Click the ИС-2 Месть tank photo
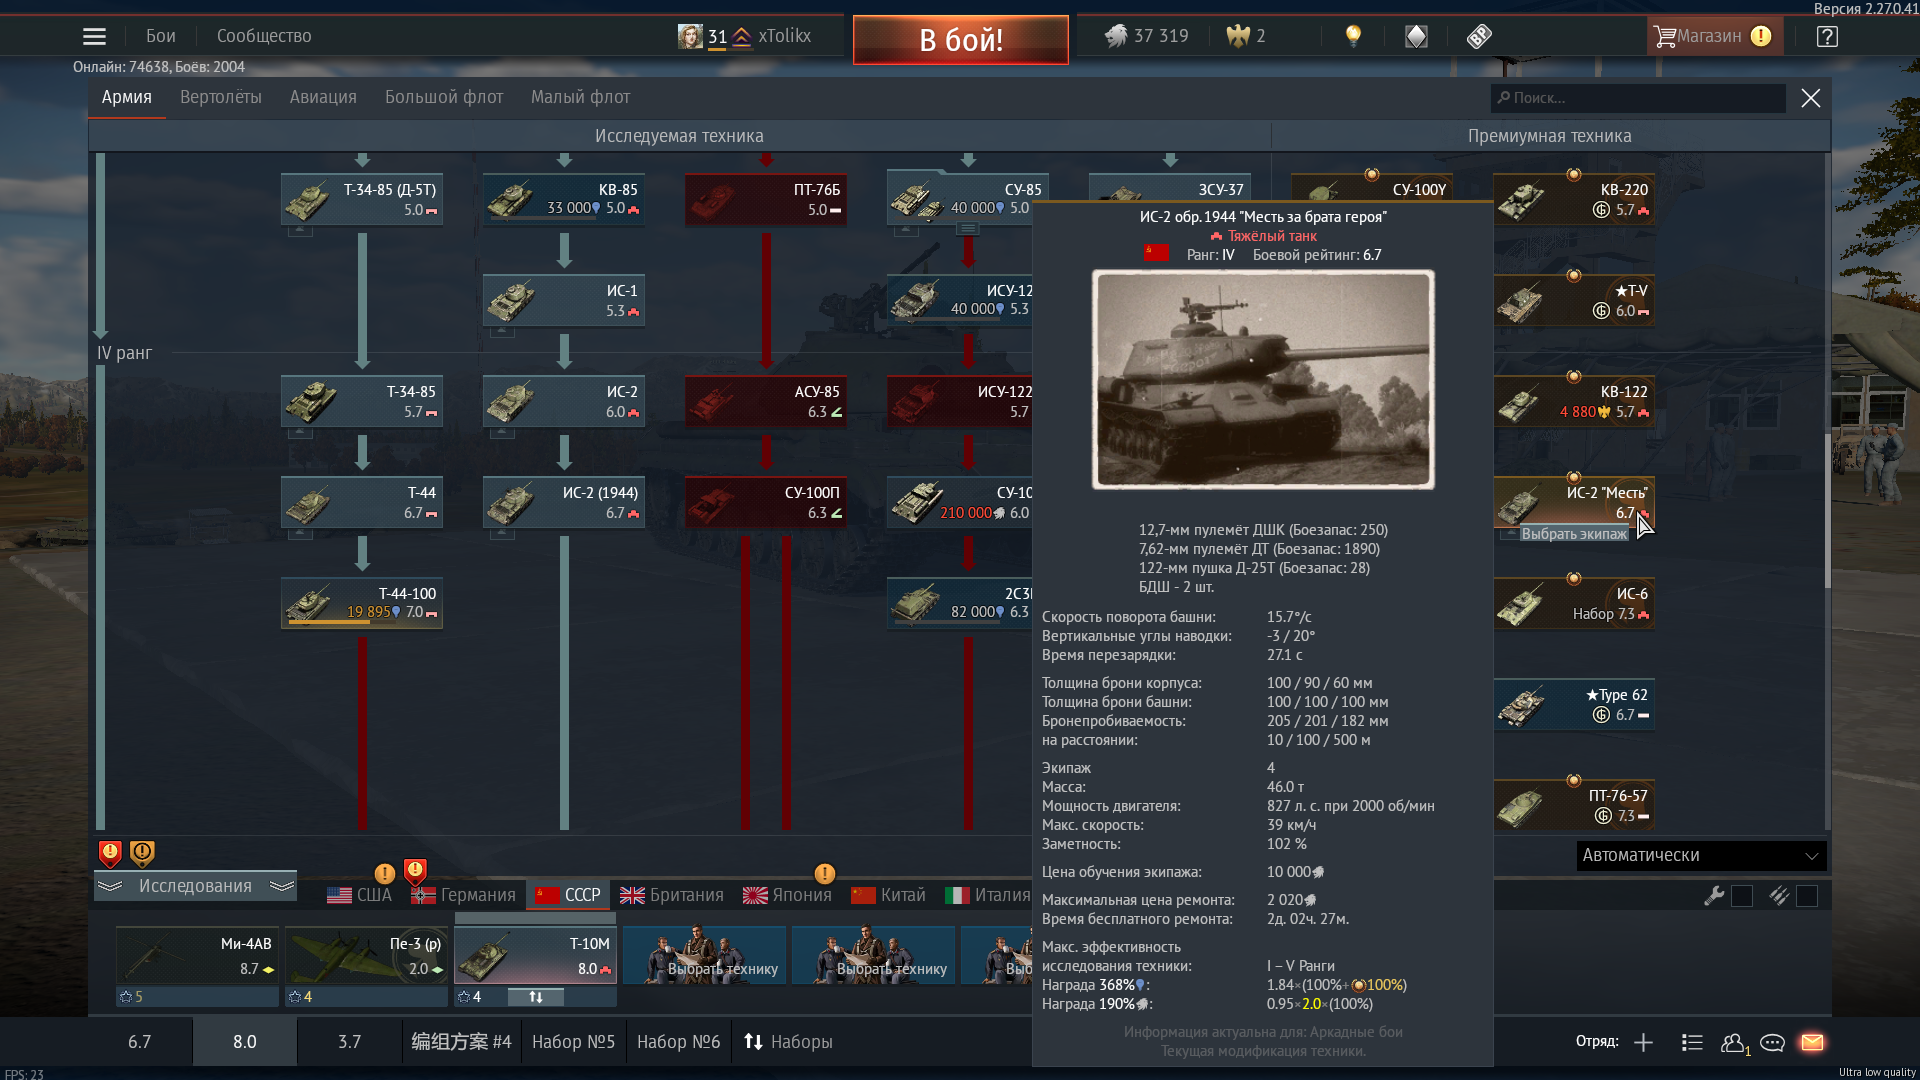The height and width of the screenshot is (1080, 1920). tap(1263, 379)
